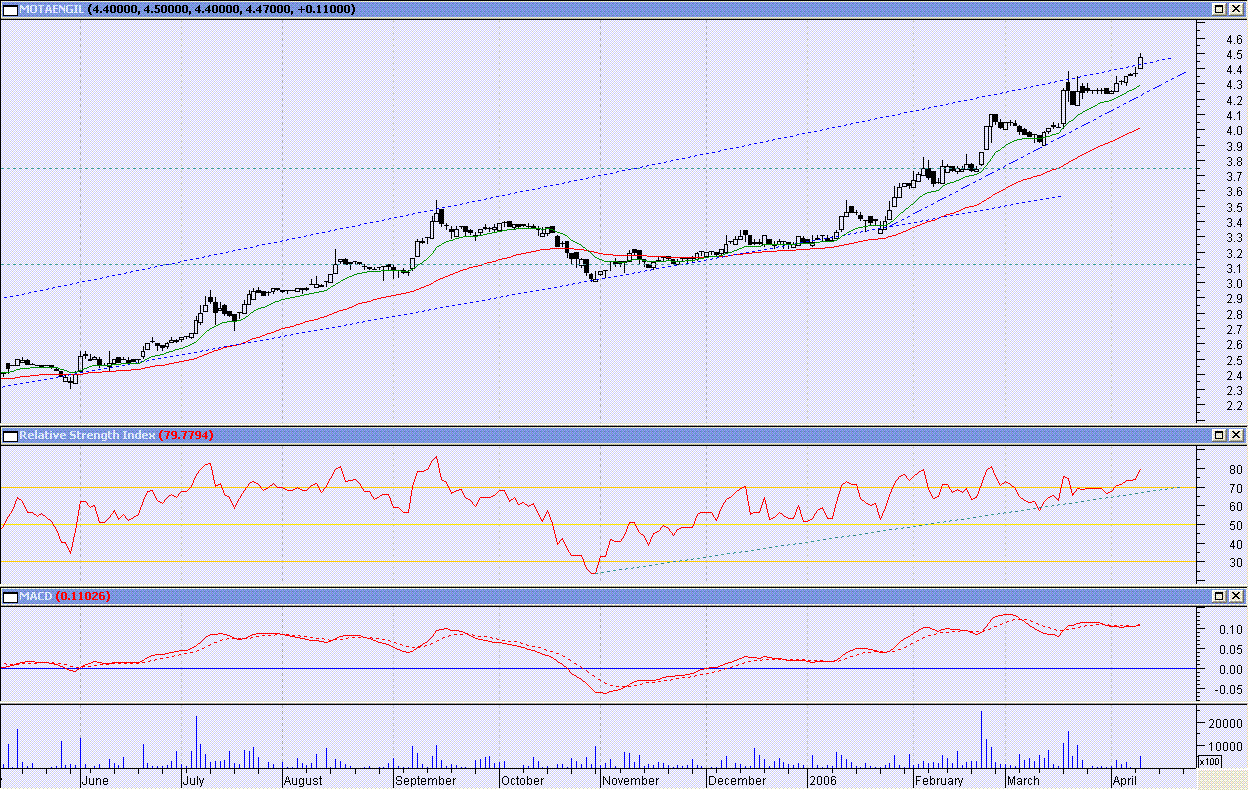This screenshot has width=1248, height=790.
Task: Maximize the MOTAENGIL price panel
Action: [1220, 9]
